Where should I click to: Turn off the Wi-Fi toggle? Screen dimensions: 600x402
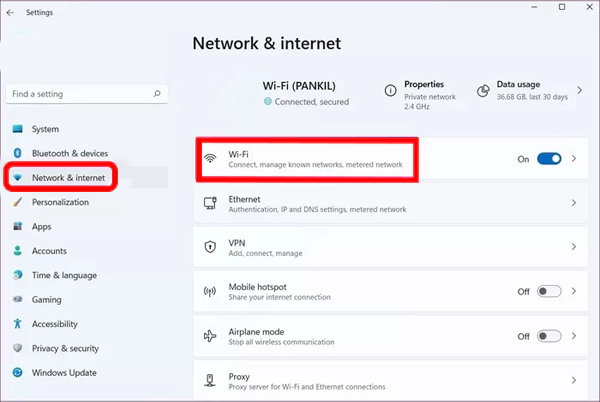(549, 159)
